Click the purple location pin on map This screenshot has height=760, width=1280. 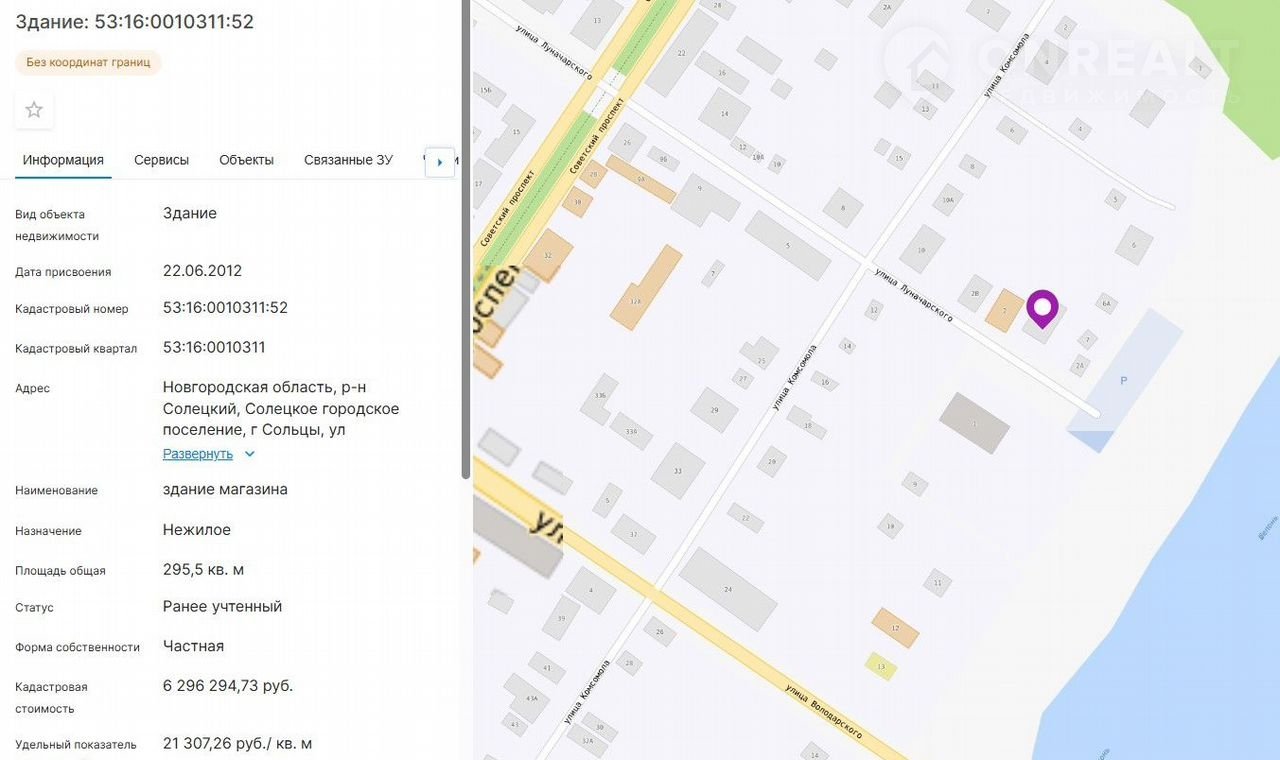pyautogui.click(x=1042, y=308)
